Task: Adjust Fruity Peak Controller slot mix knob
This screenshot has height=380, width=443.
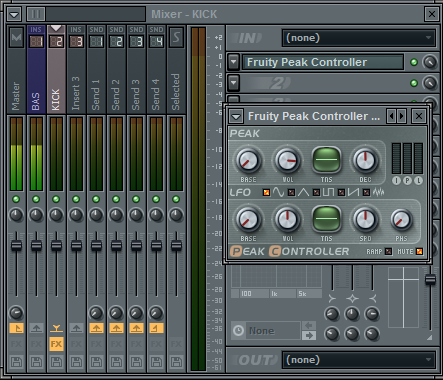Action: click(x=430, y=62)
